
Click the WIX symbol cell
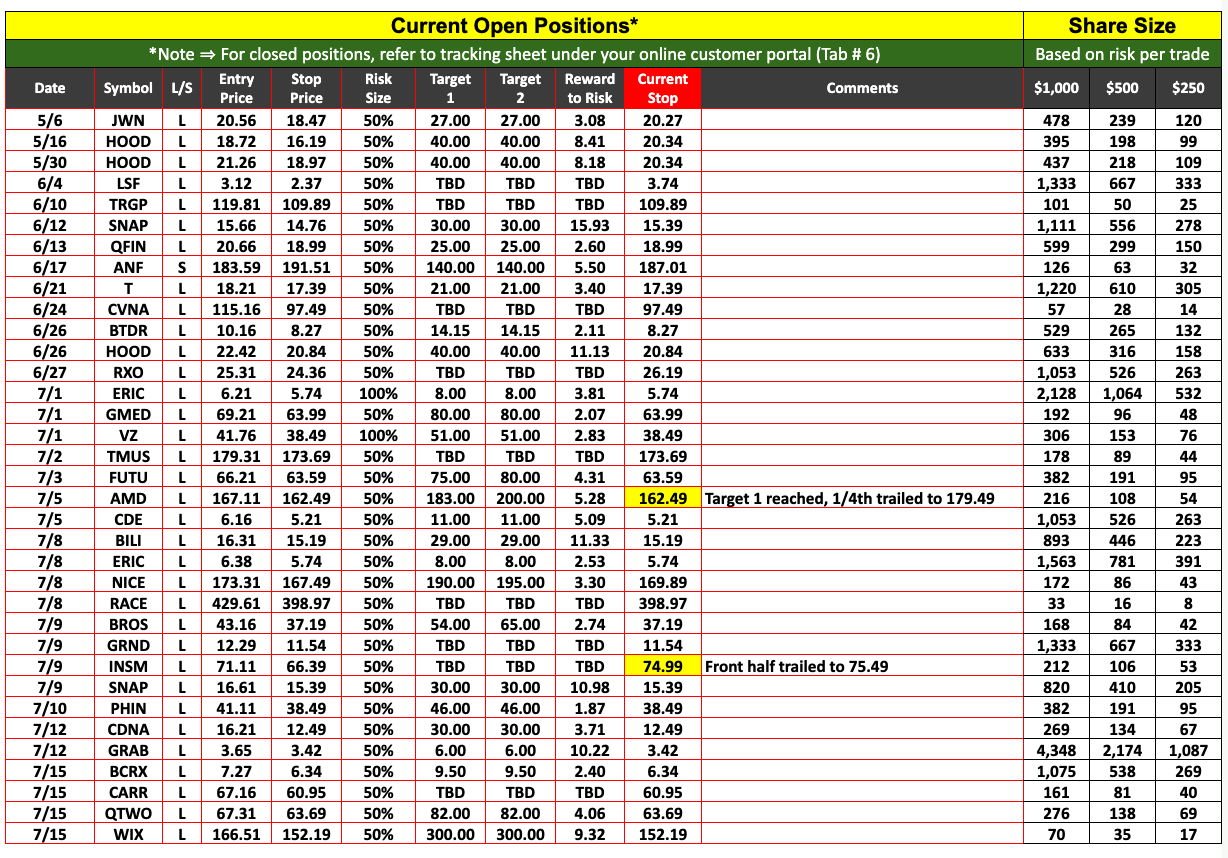128,834
